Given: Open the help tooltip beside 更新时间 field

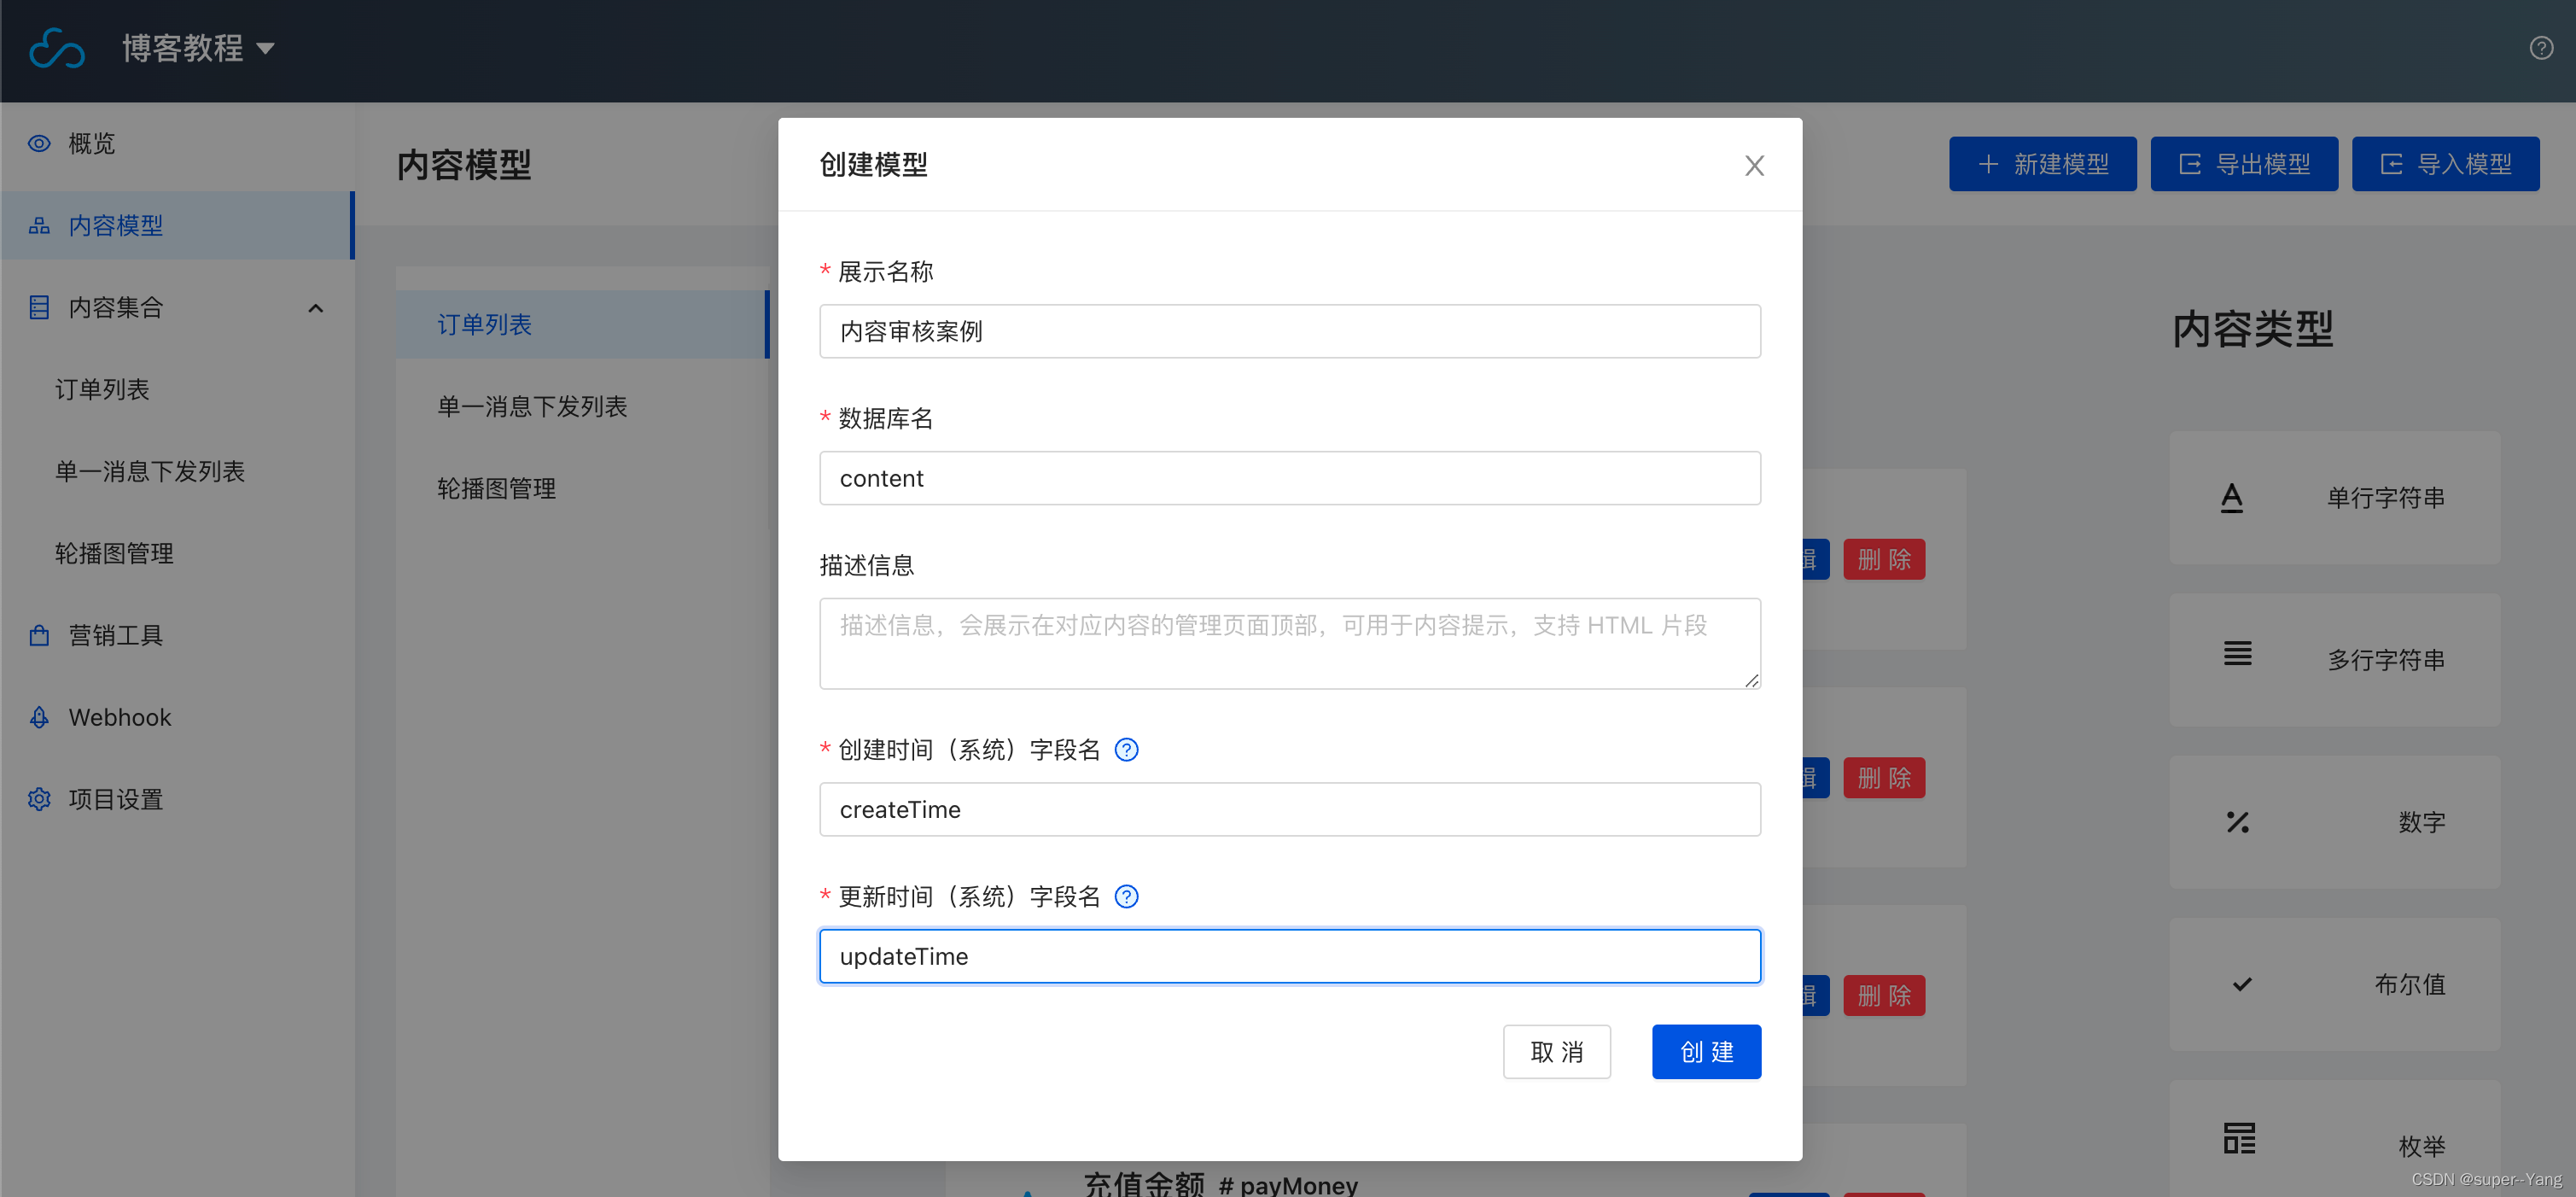Looking at the screenshot, I should (1126, 896).
